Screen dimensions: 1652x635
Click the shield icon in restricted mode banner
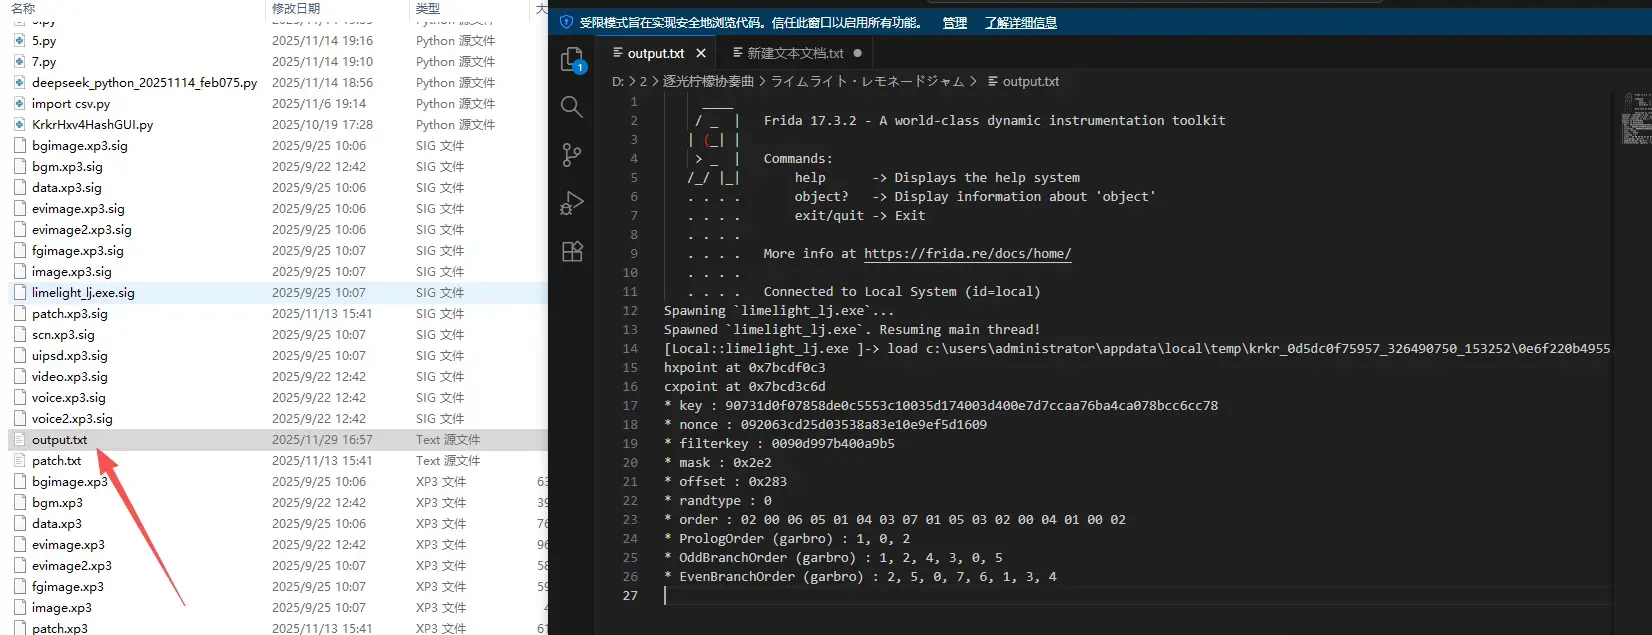click(x=566, y=22)
